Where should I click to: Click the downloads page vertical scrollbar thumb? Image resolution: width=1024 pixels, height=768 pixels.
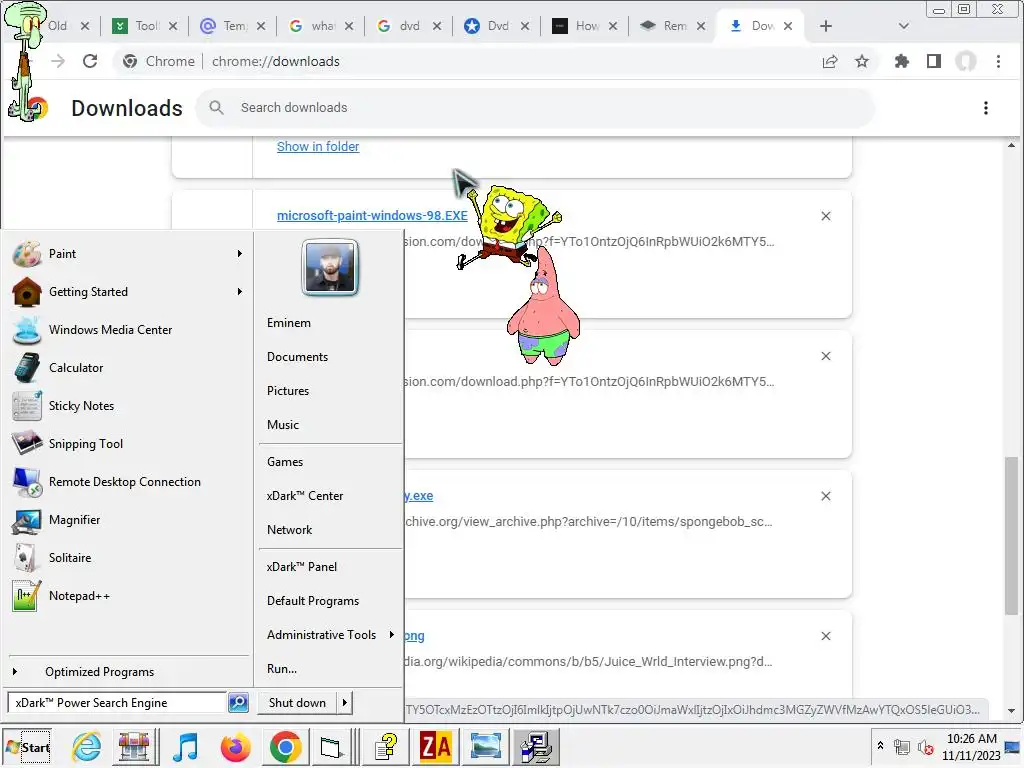[x=1011, y=536]
